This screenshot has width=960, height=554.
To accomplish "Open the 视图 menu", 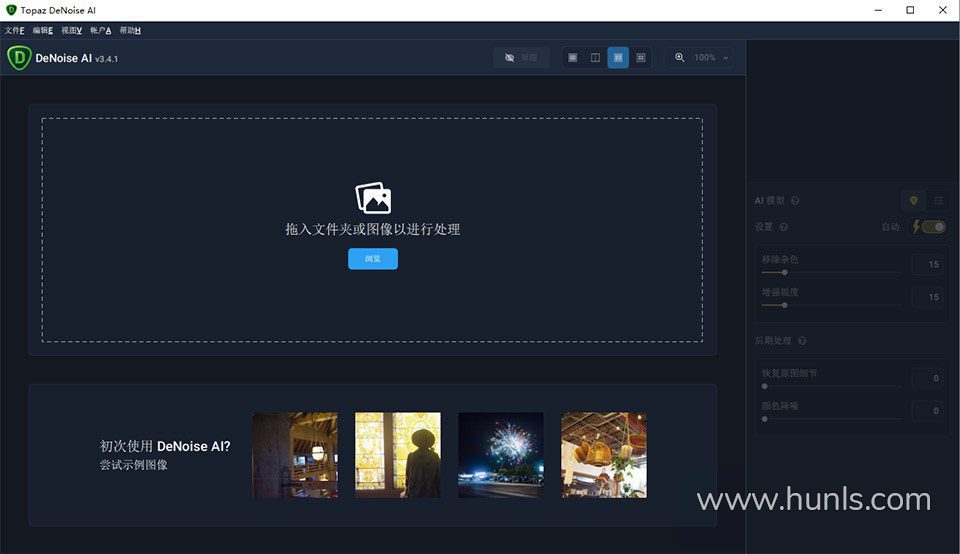I will point(72,31).
